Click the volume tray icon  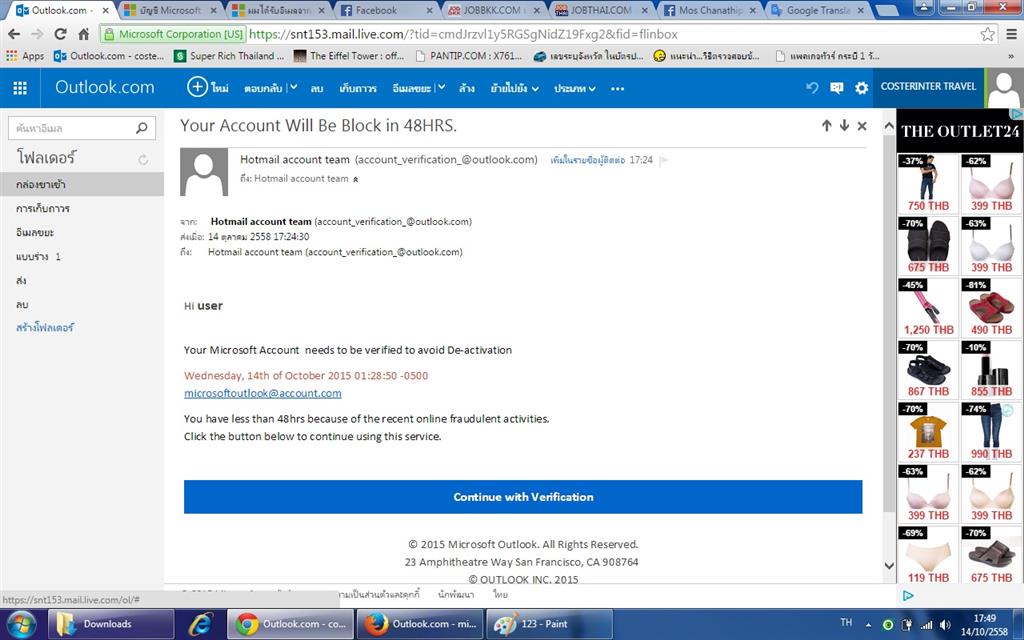945,625
